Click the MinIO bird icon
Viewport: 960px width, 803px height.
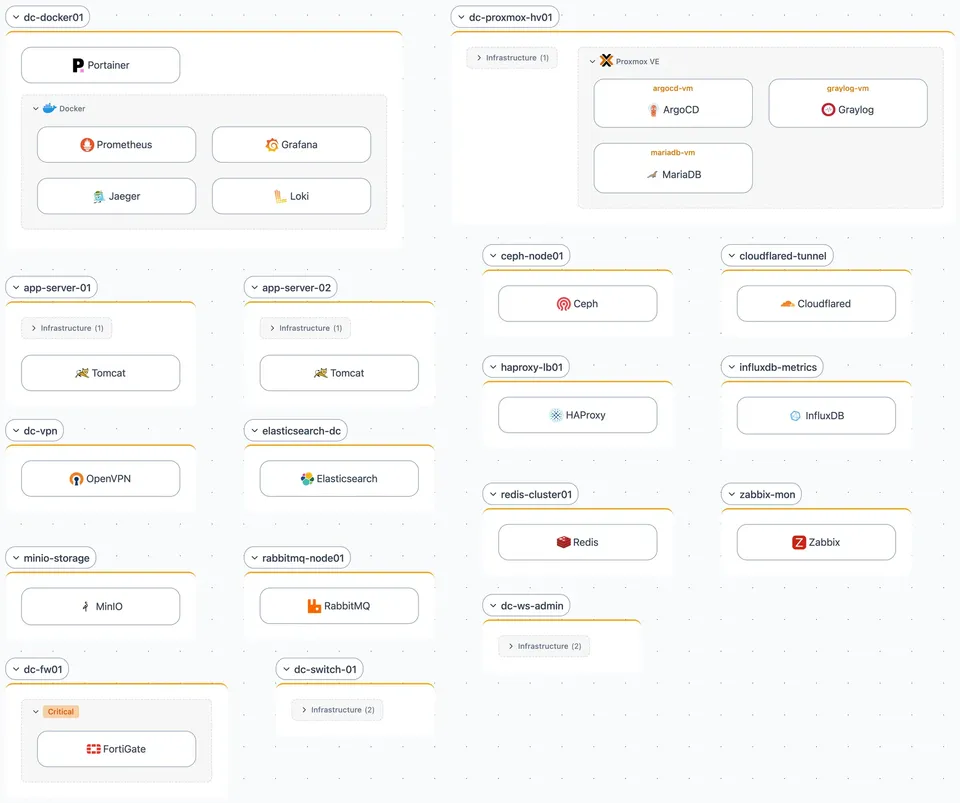[x=86, y=607]
